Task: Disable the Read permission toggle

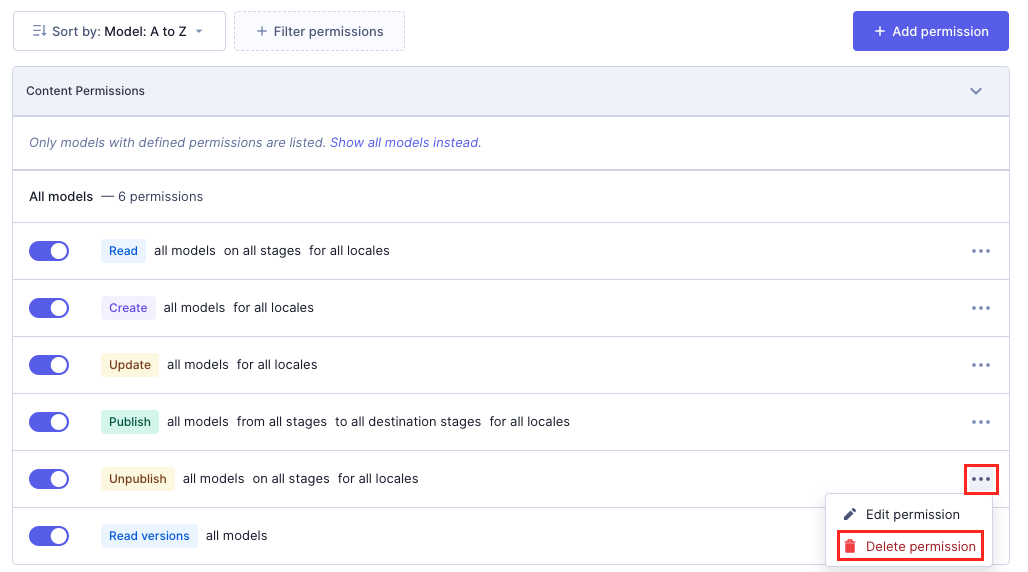Action: pos(49,251)
